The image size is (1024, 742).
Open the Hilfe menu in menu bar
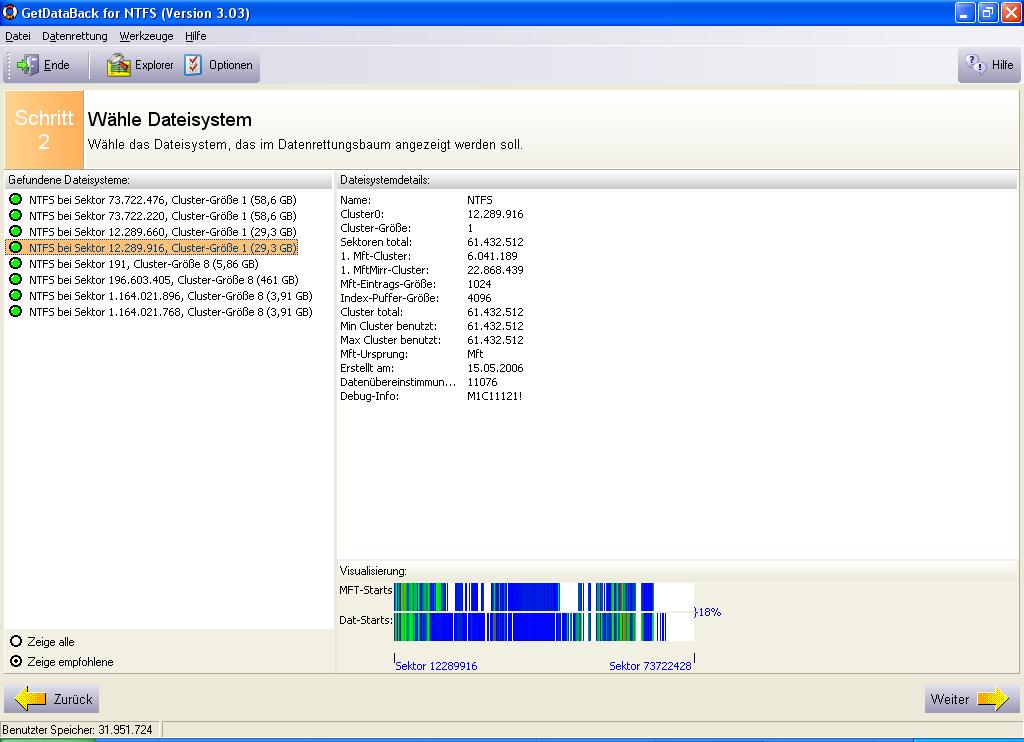click(195, 36)
